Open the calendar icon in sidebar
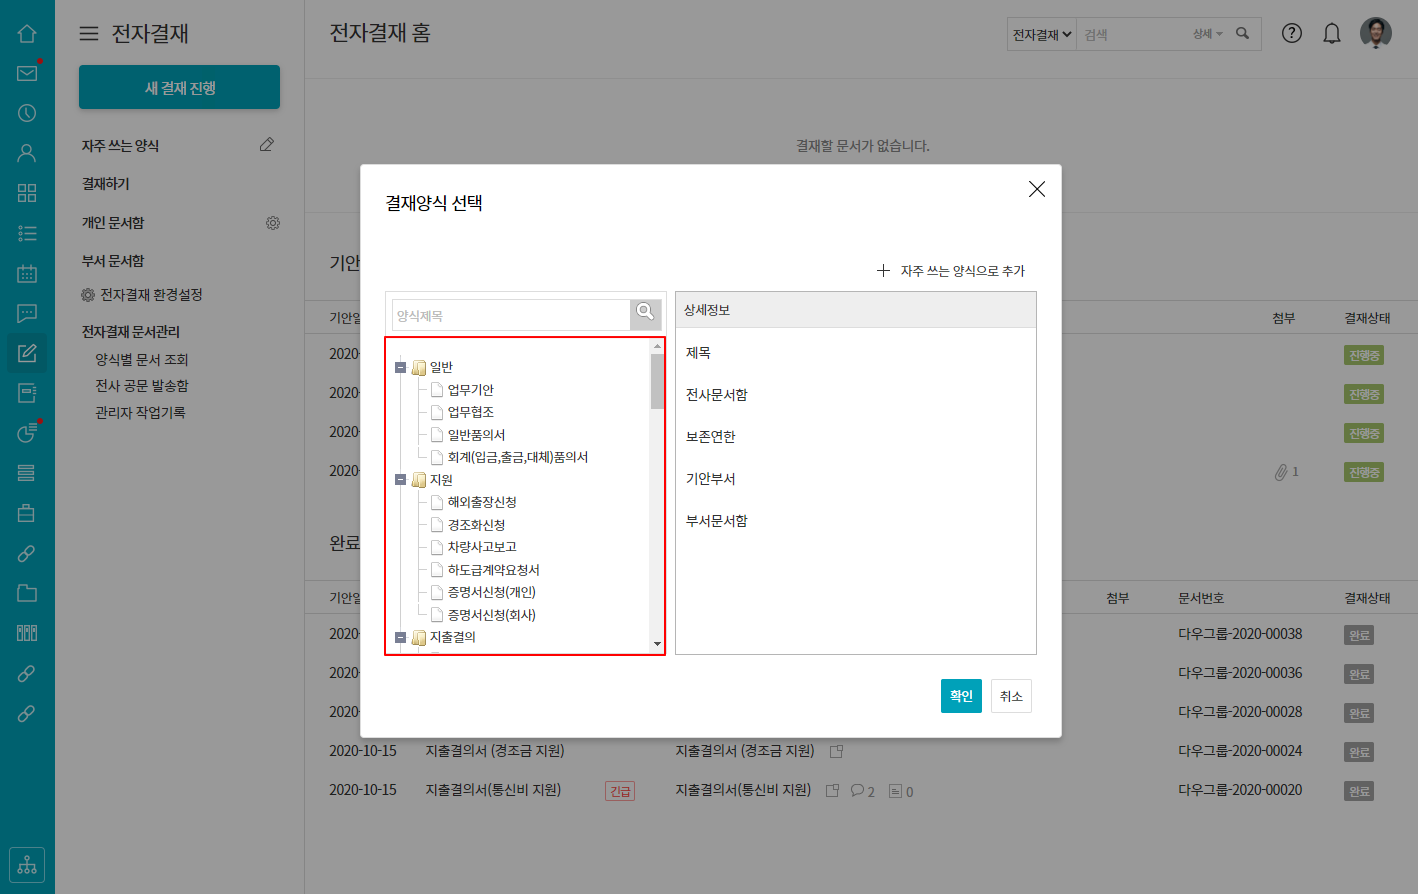Image resolution: width=1418 pixels, height=894 pixels. click(27, 273)
